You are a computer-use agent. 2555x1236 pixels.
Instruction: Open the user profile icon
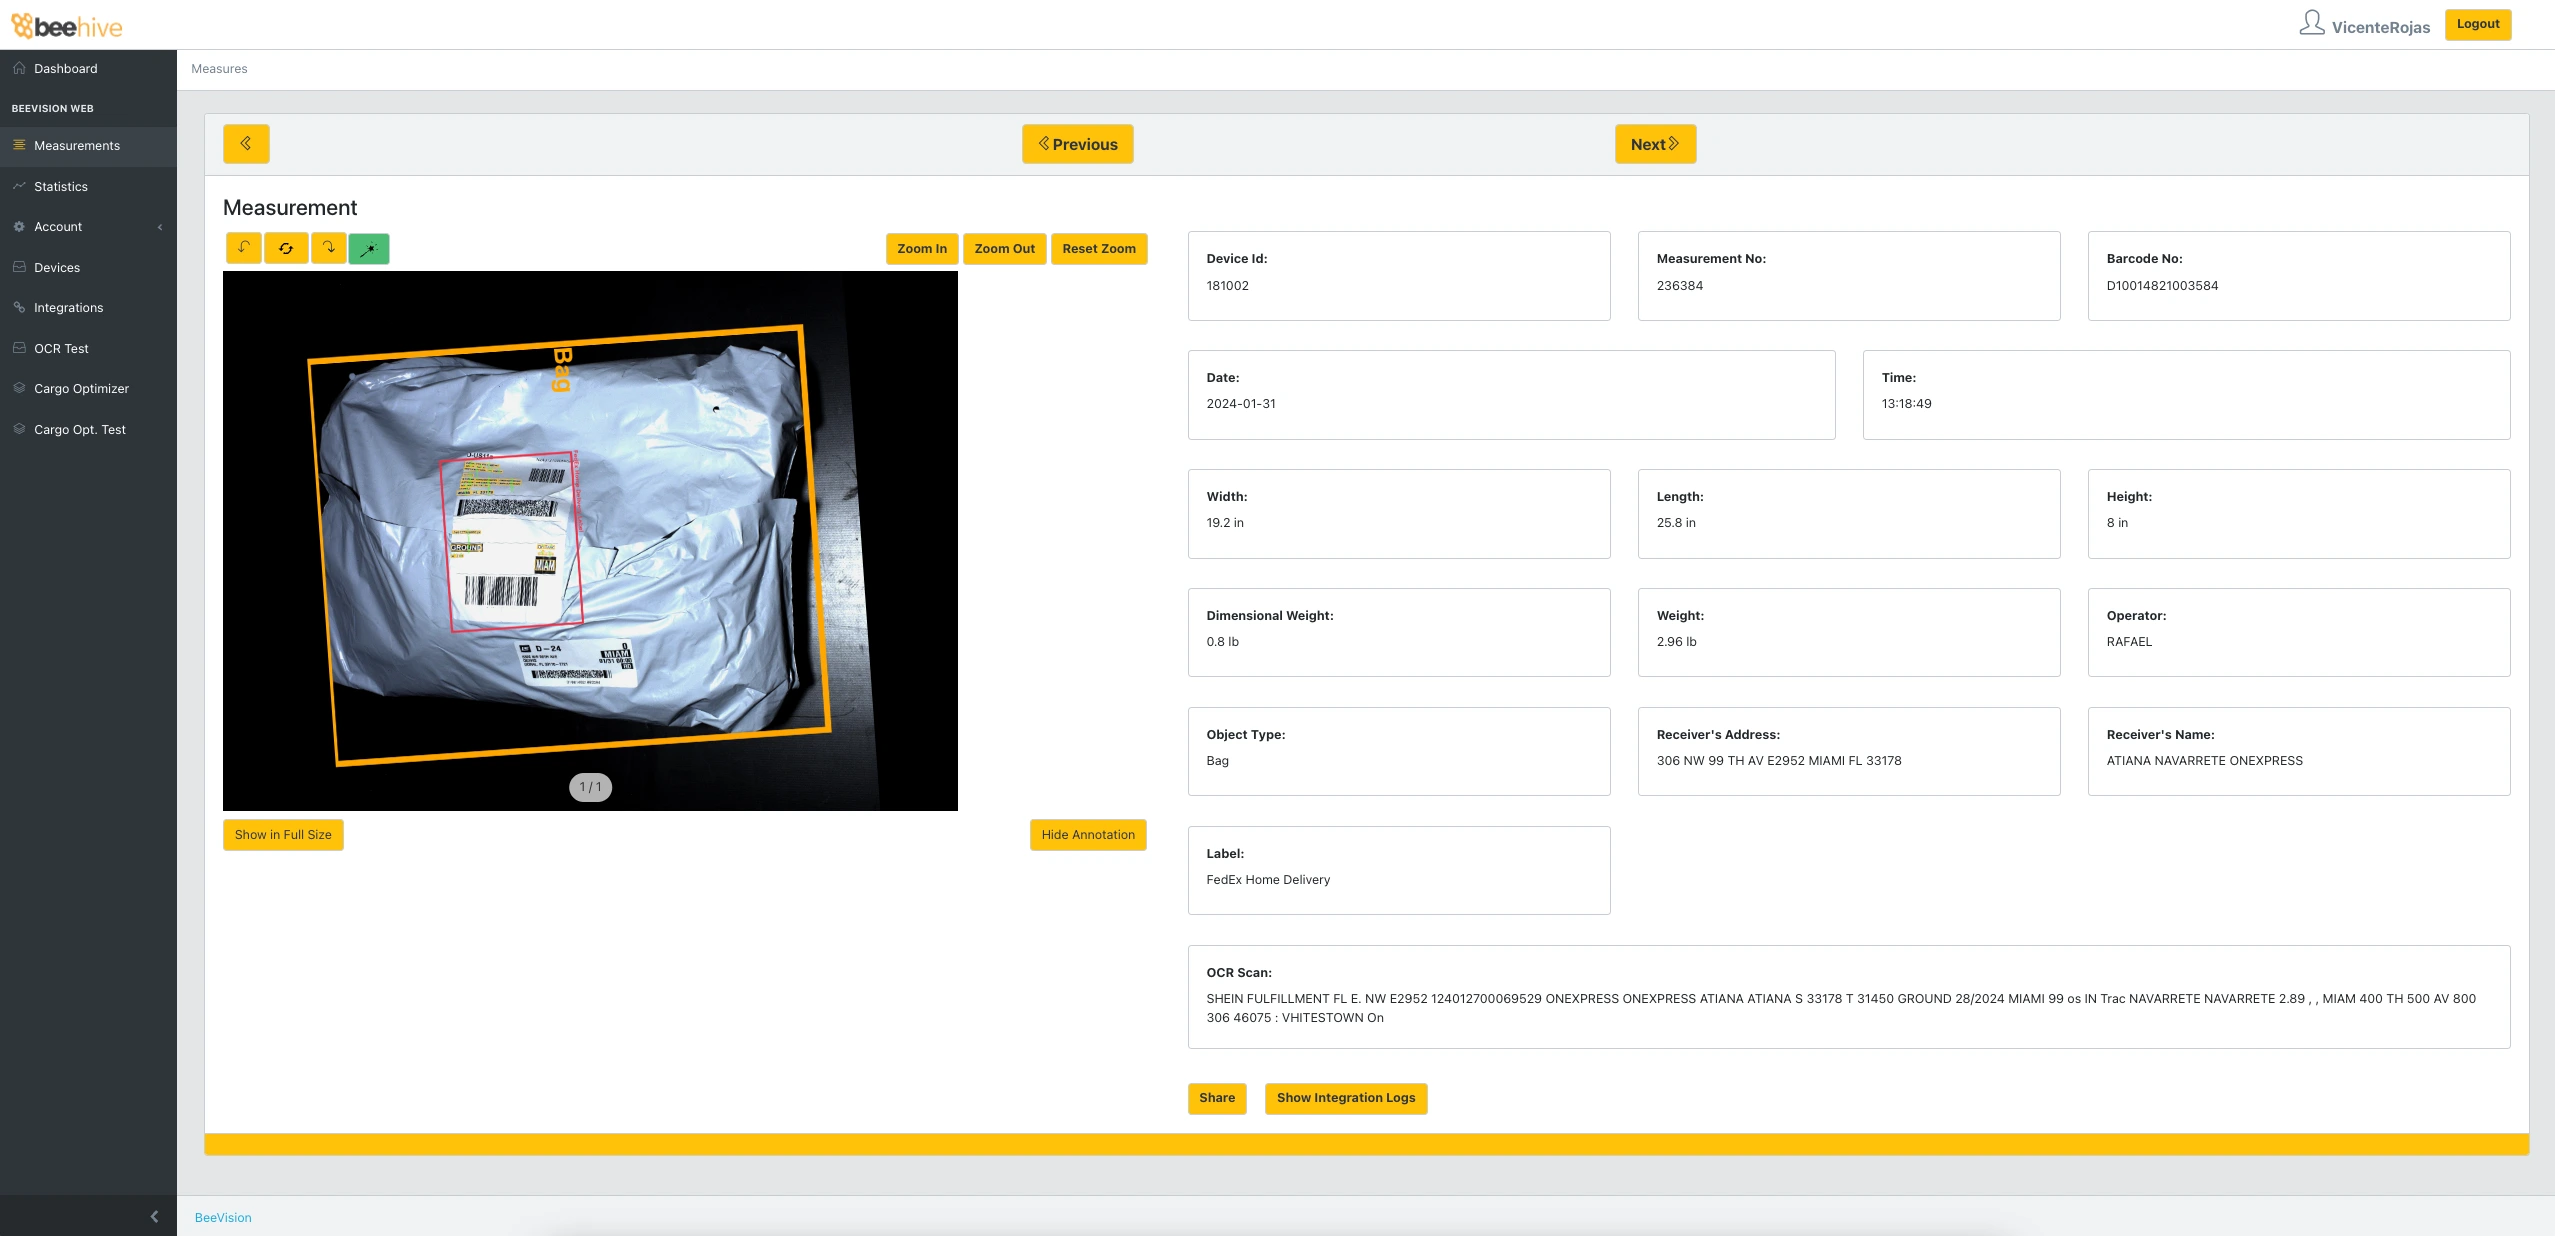(2311, 24)
